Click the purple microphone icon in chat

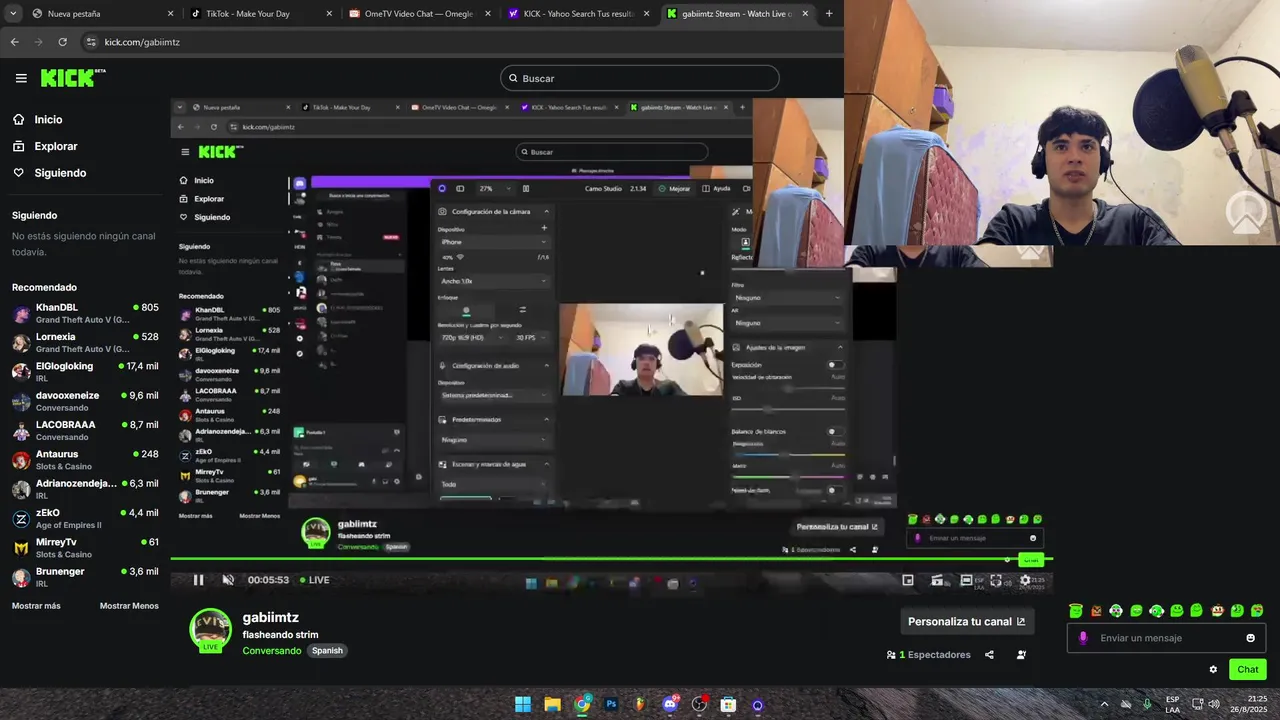click(1083, 638)
